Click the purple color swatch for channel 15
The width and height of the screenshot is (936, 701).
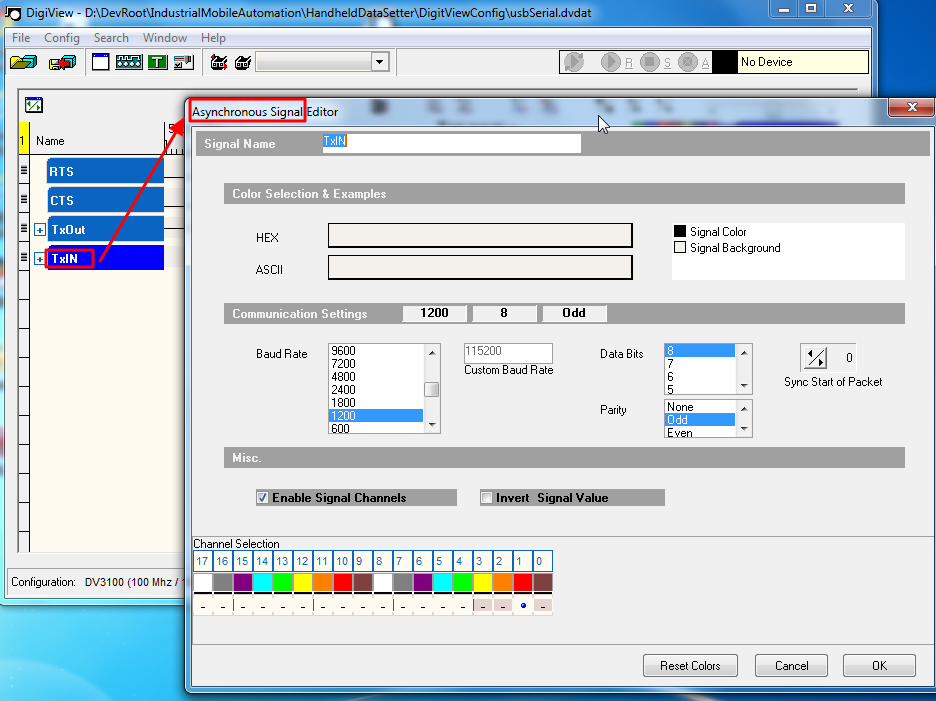pos(243,582)
